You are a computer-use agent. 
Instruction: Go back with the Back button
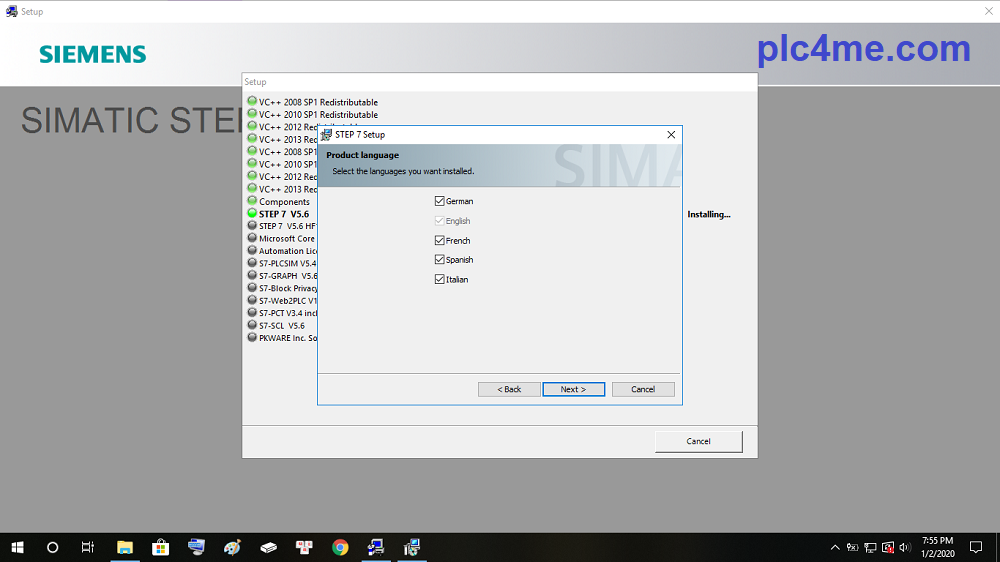(x=509, y=389)
